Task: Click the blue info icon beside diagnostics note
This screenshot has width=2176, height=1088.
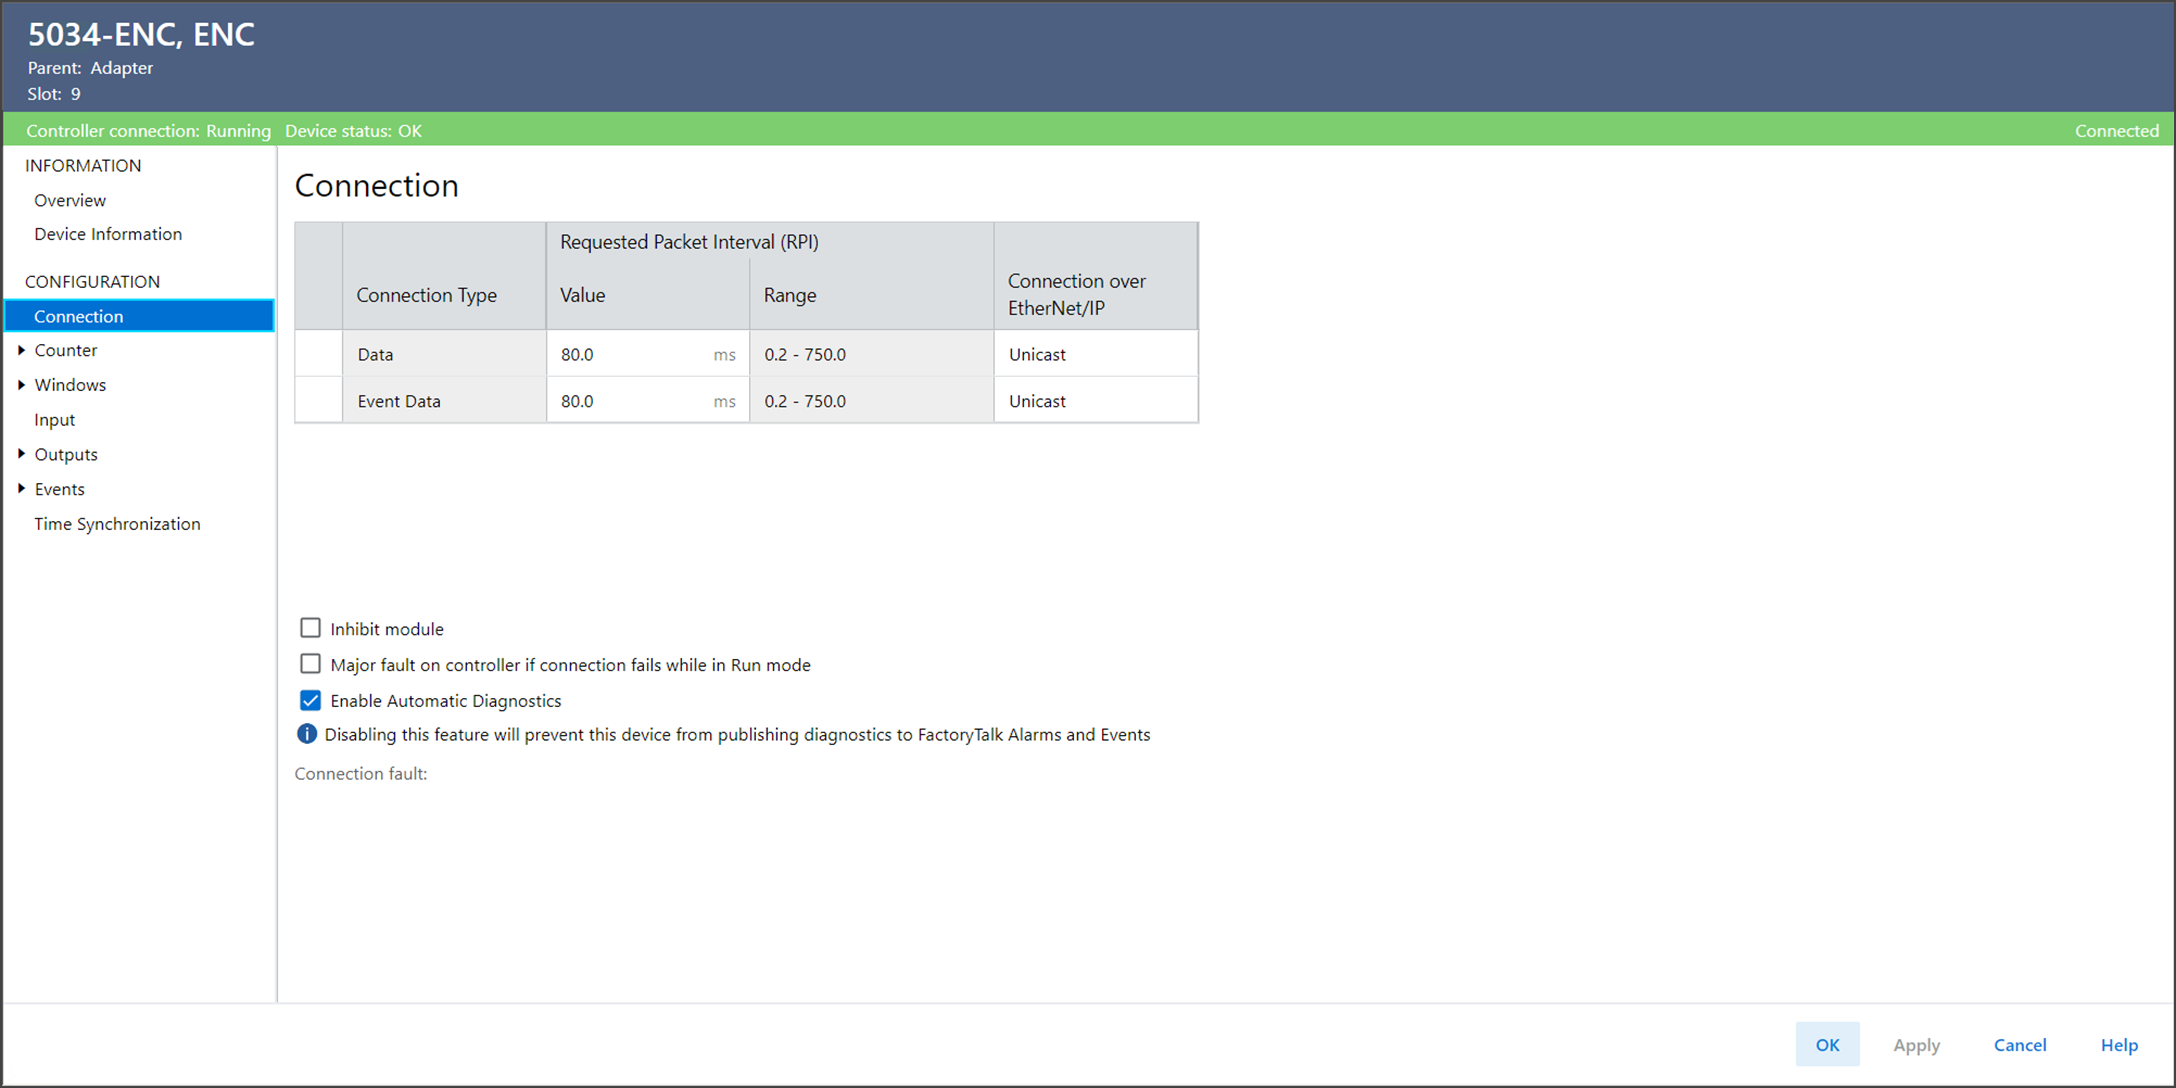Action: pyautogui.click(x=307, y=734)
